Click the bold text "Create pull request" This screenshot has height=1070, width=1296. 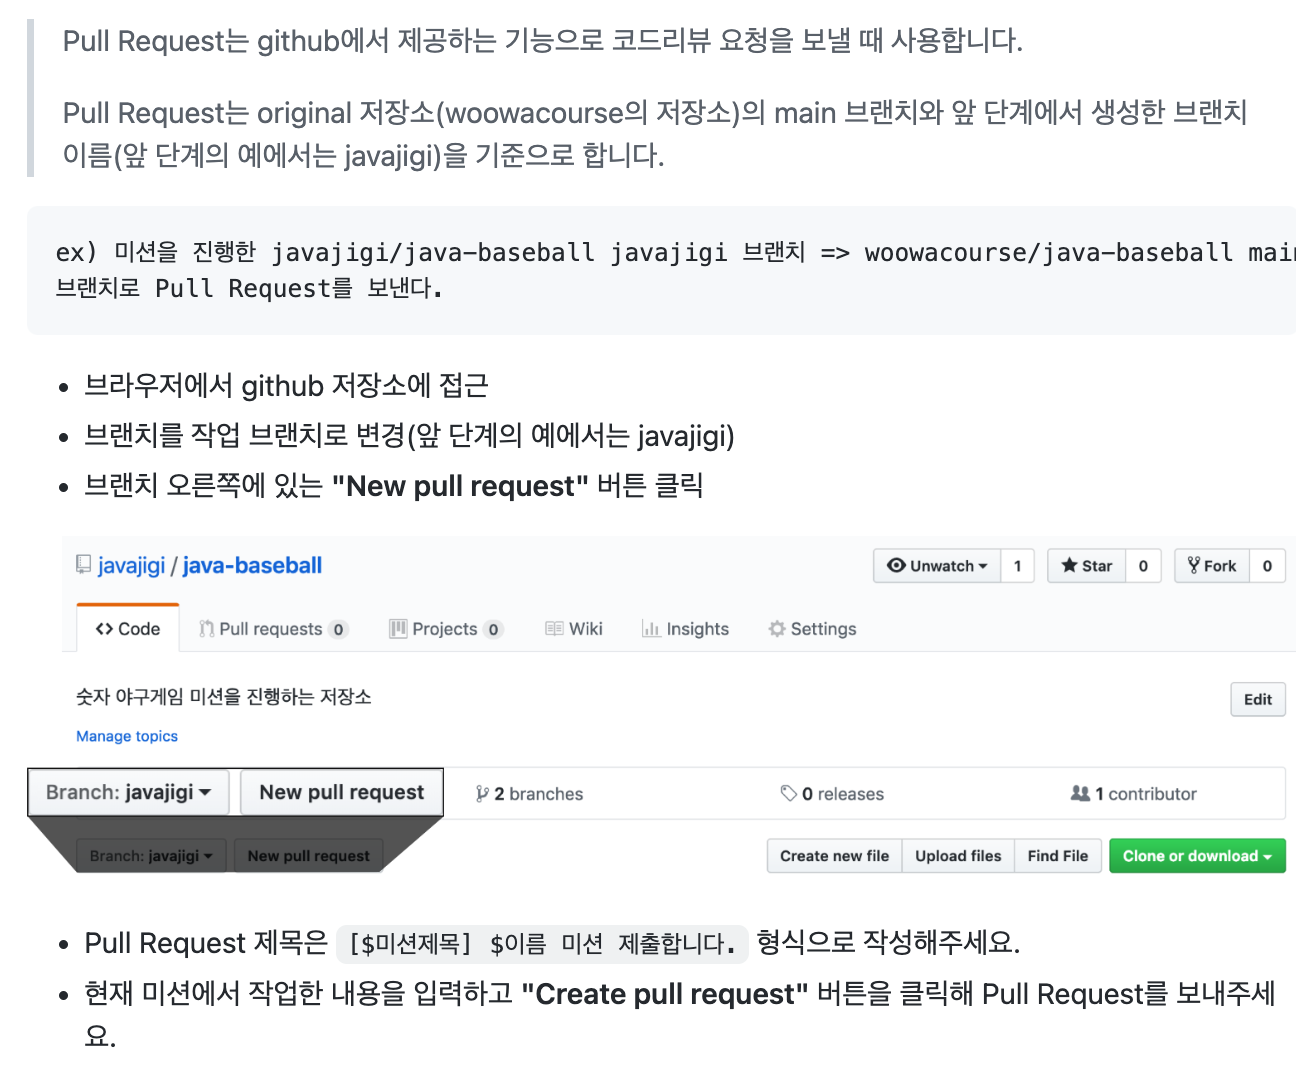(x=665, y=994)
